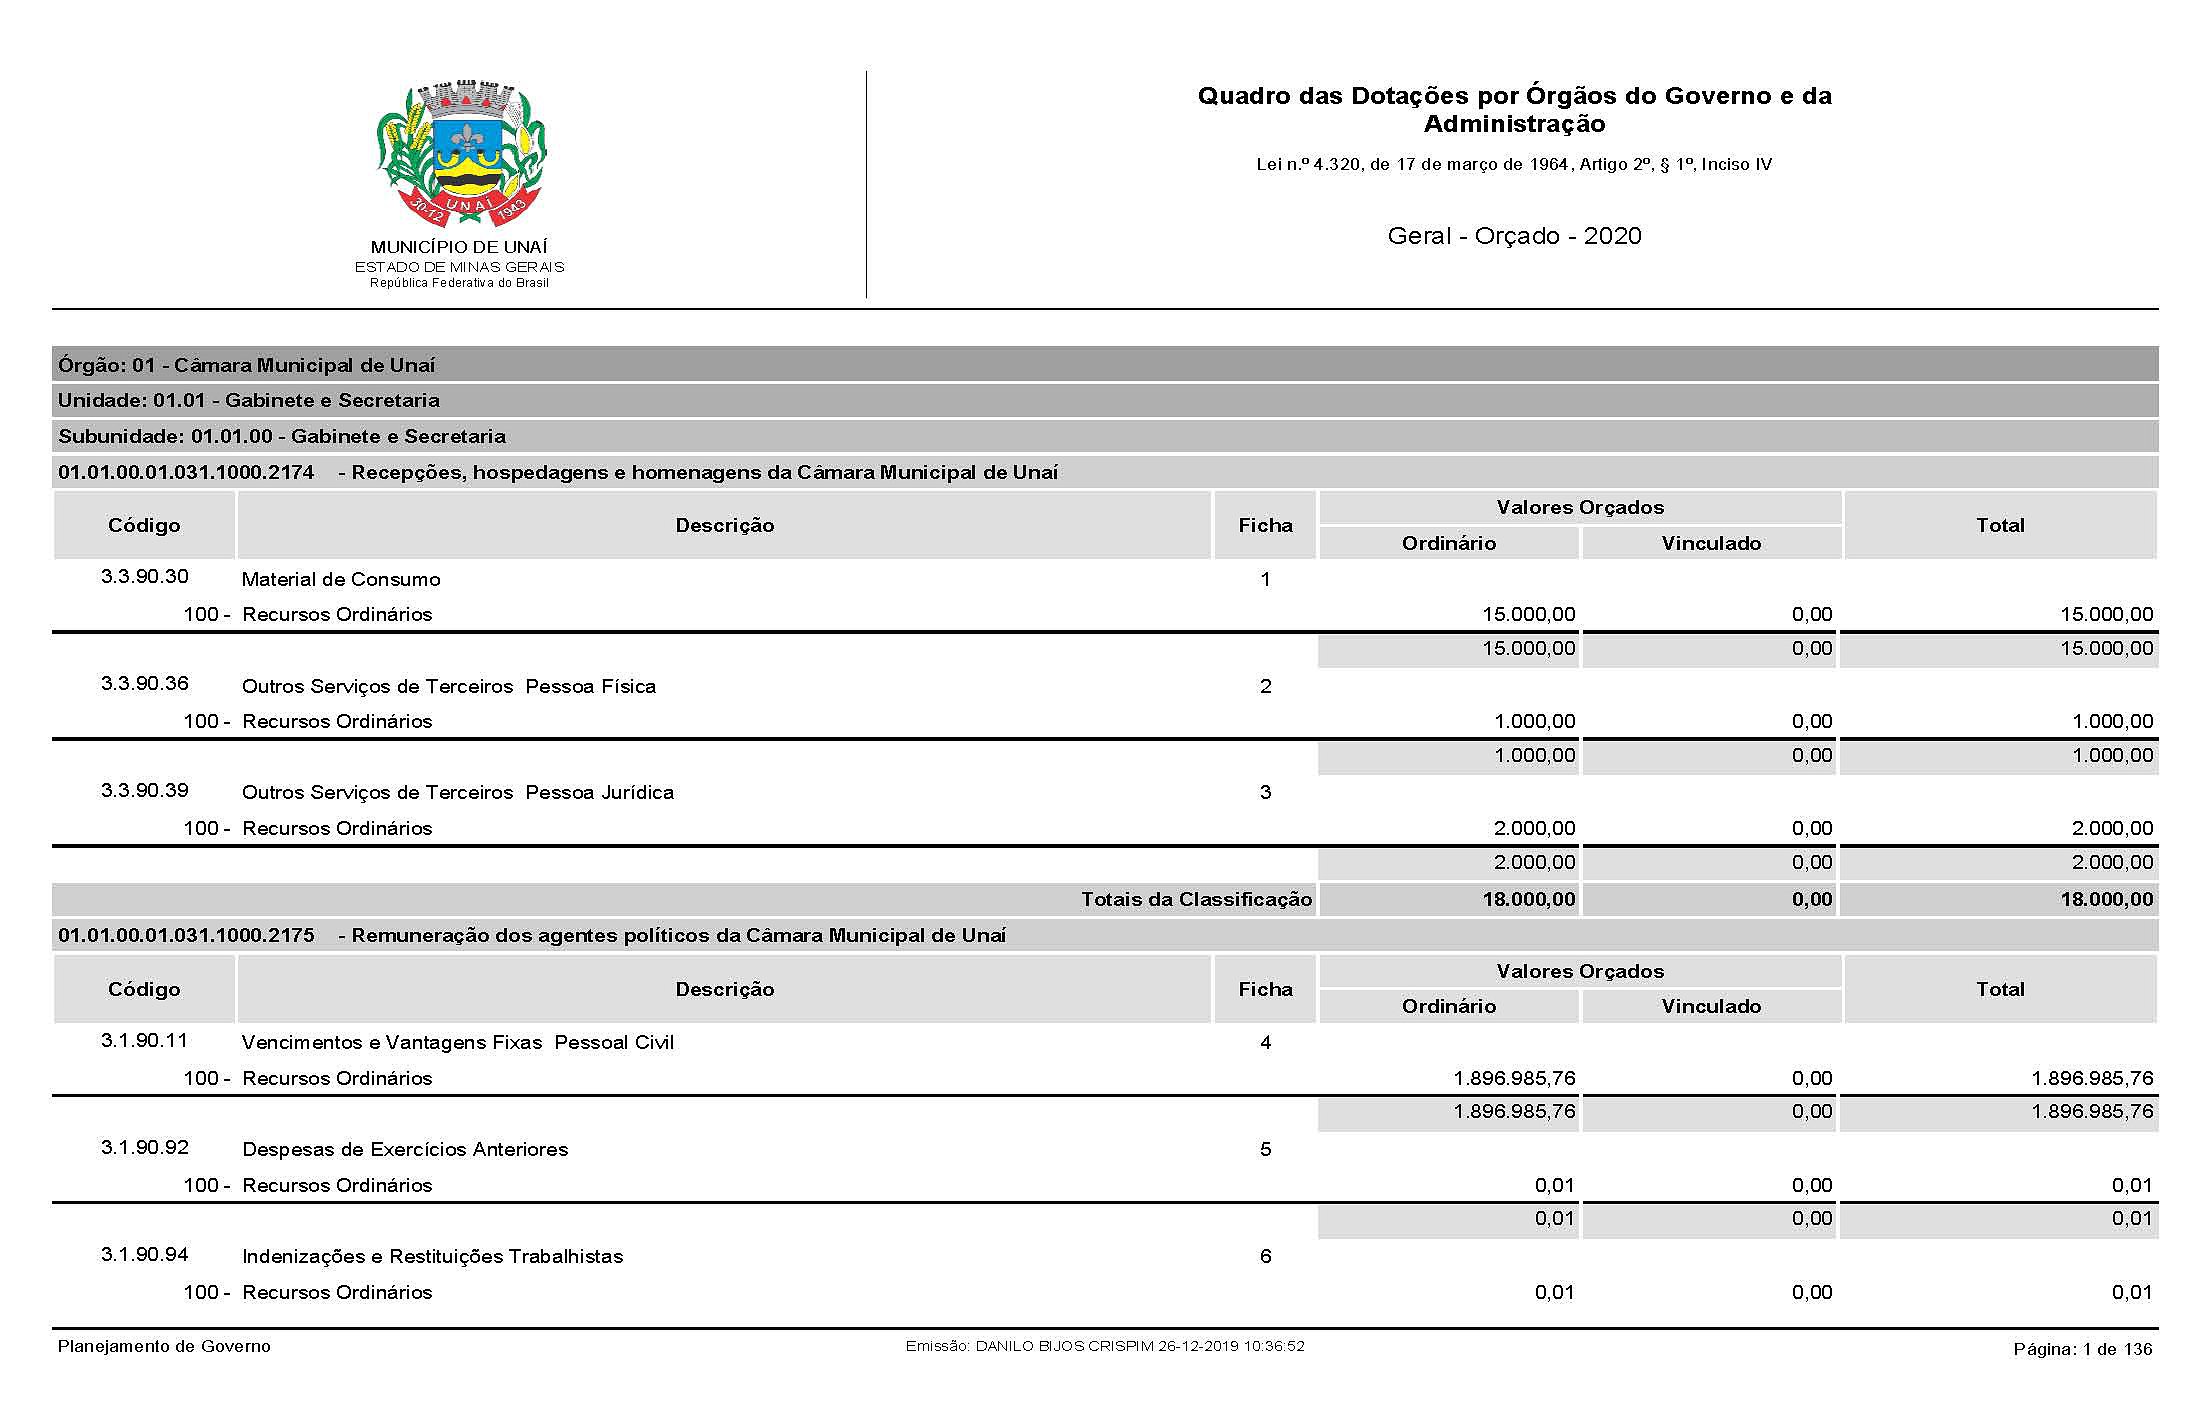Viewport: 2211px width, 1414px height.
Task: Click the 'Página: 1 de 136' footer text
Action: pos(2082,1349)
